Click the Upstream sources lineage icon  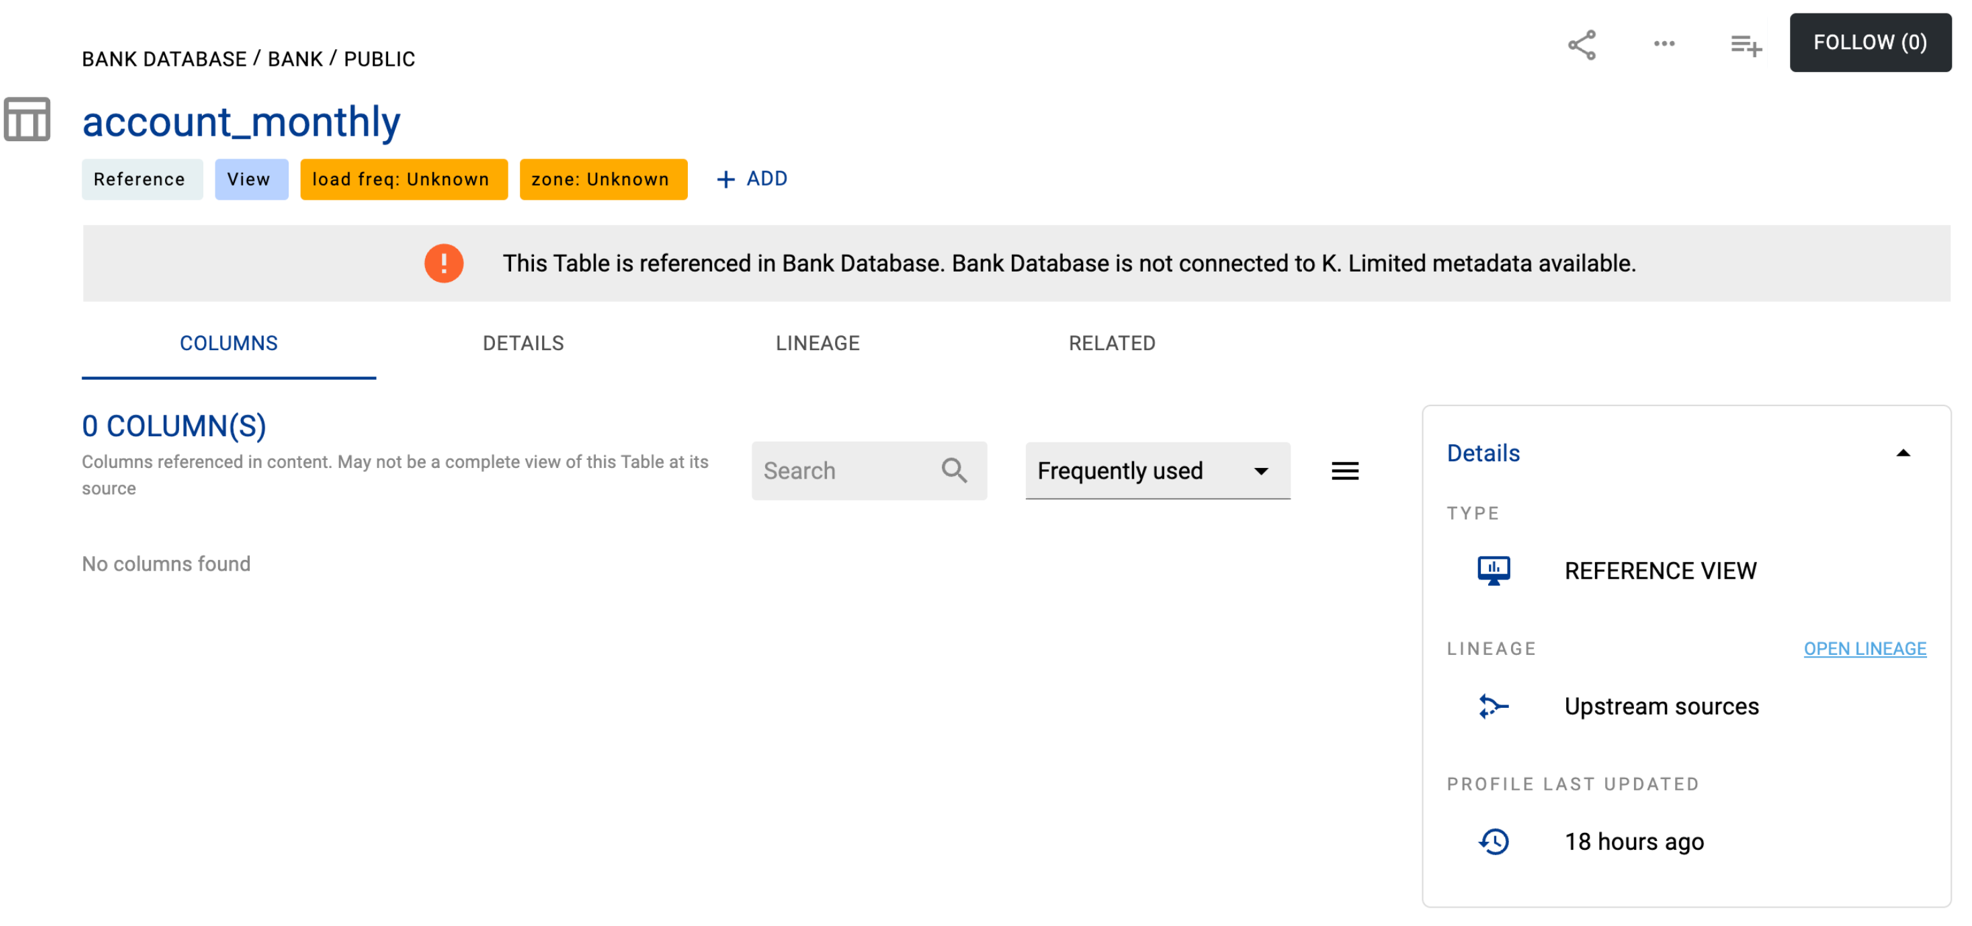1494,706
